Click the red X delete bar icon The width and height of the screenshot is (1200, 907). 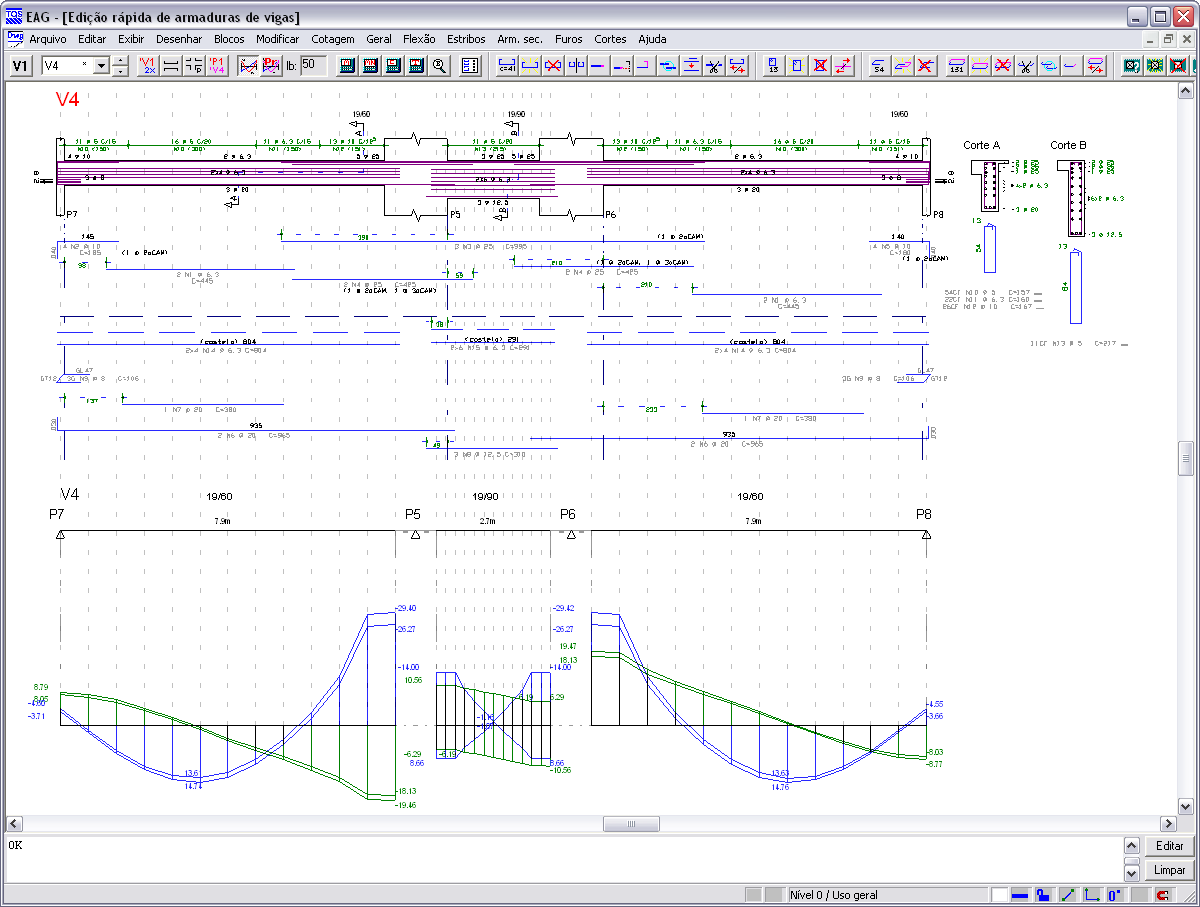[x=551, y=66]
